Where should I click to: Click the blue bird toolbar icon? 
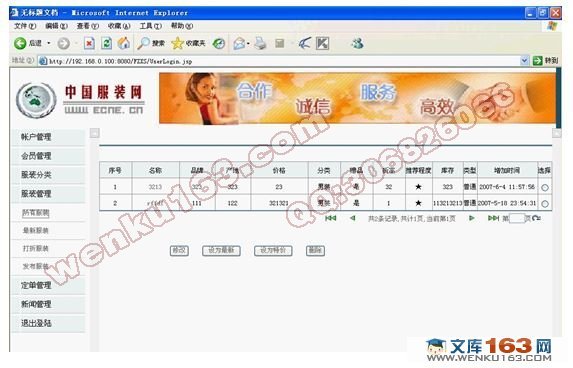click(305, 43)
